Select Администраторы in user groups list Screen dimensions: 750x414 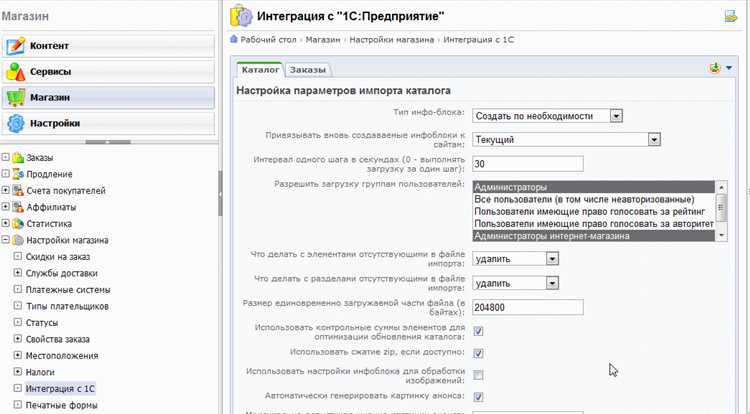tap(594, 187)
